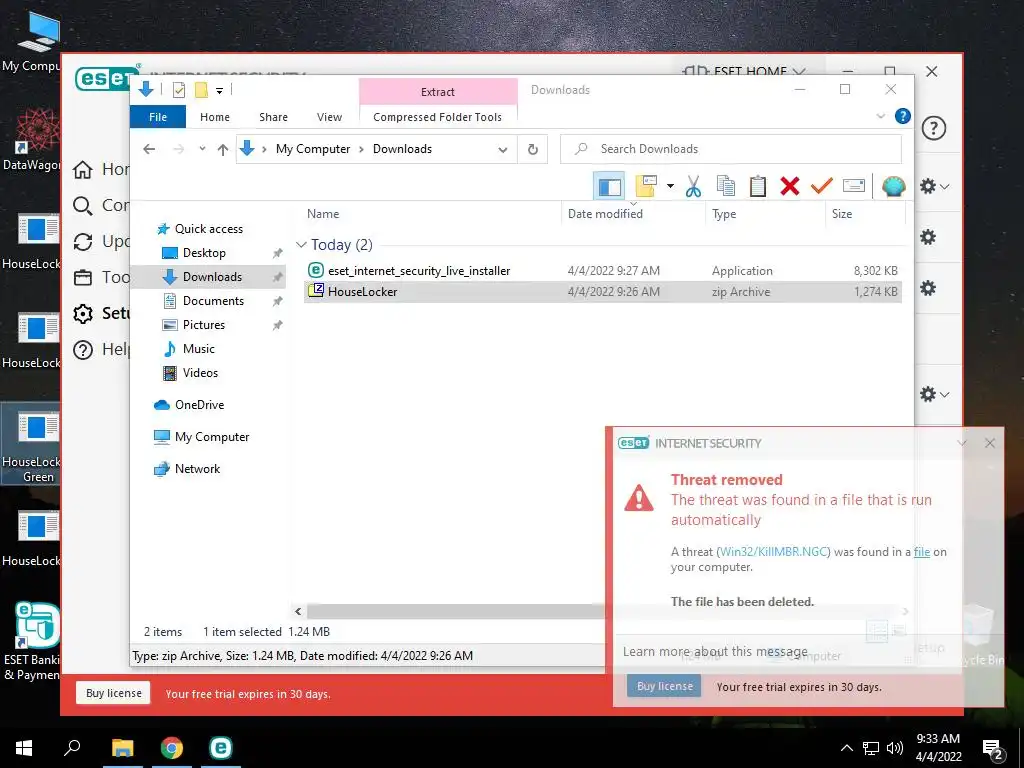Click the volume speaker tray icon
This screenshot has width=1024, height=768.
(895, 748)
